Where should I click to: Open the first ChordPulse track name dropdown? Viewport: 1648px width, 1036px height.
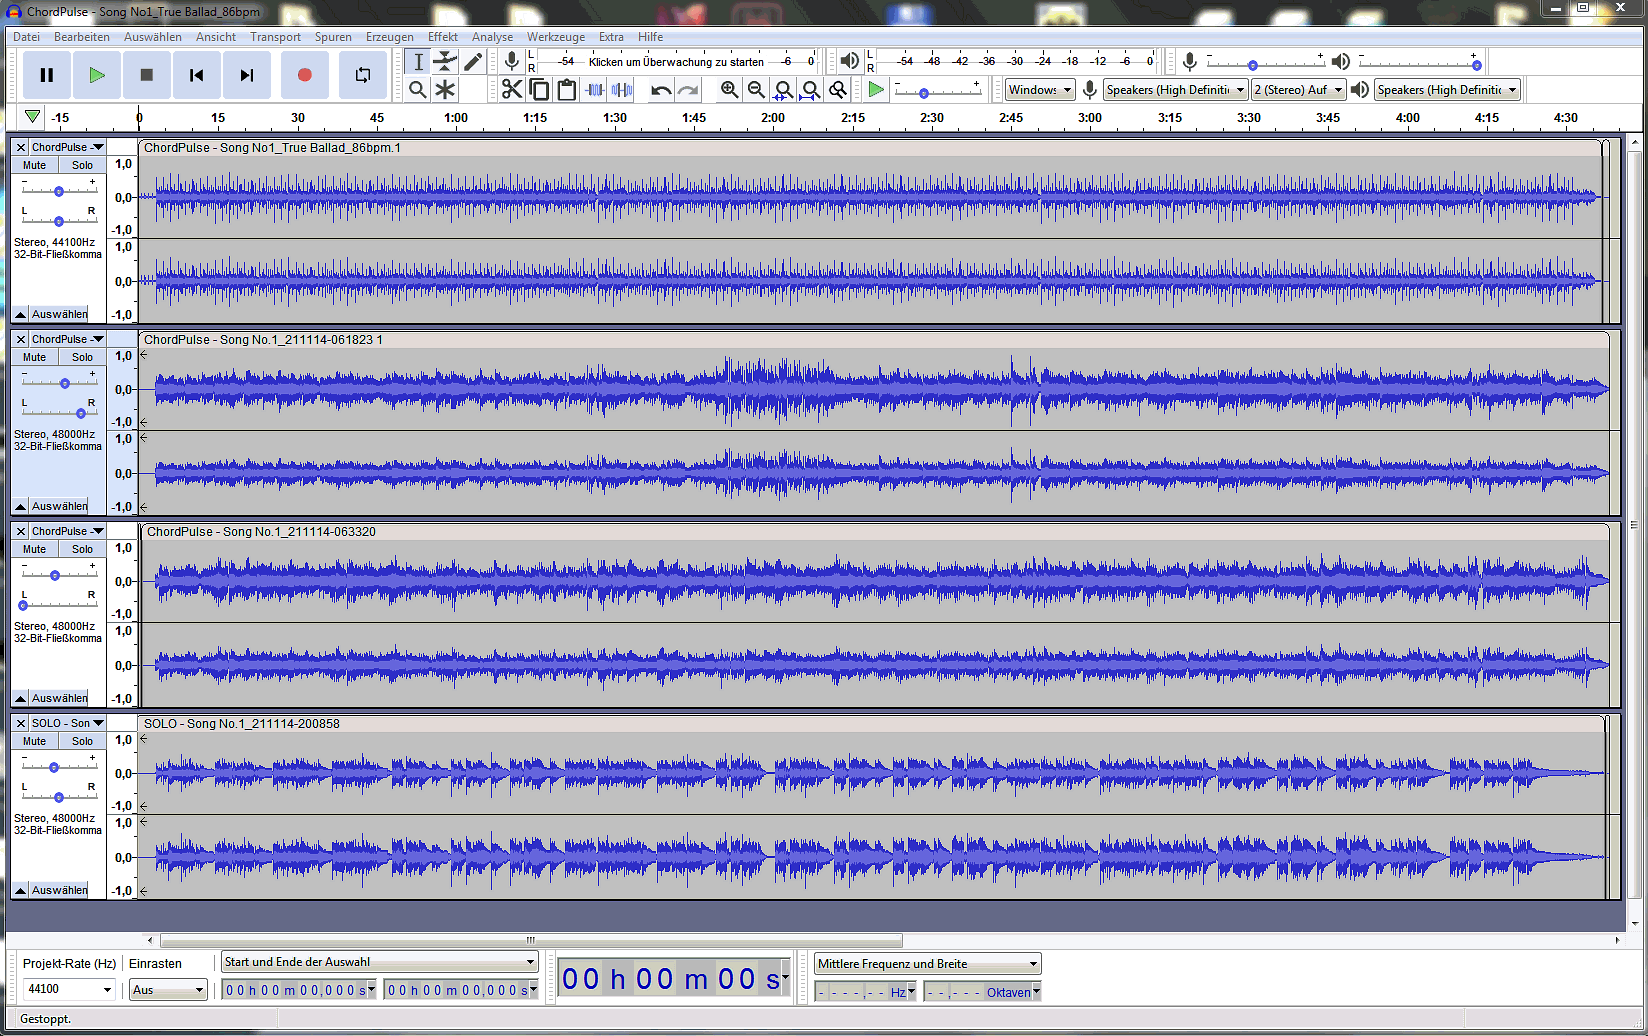coord(67,147)
